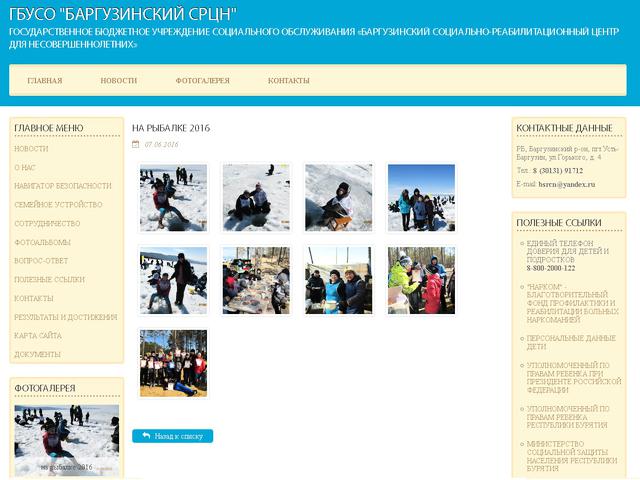Open photo of child fishing at ice hole
Viewport: 640px width, 480px height.
tap(173, 198)
